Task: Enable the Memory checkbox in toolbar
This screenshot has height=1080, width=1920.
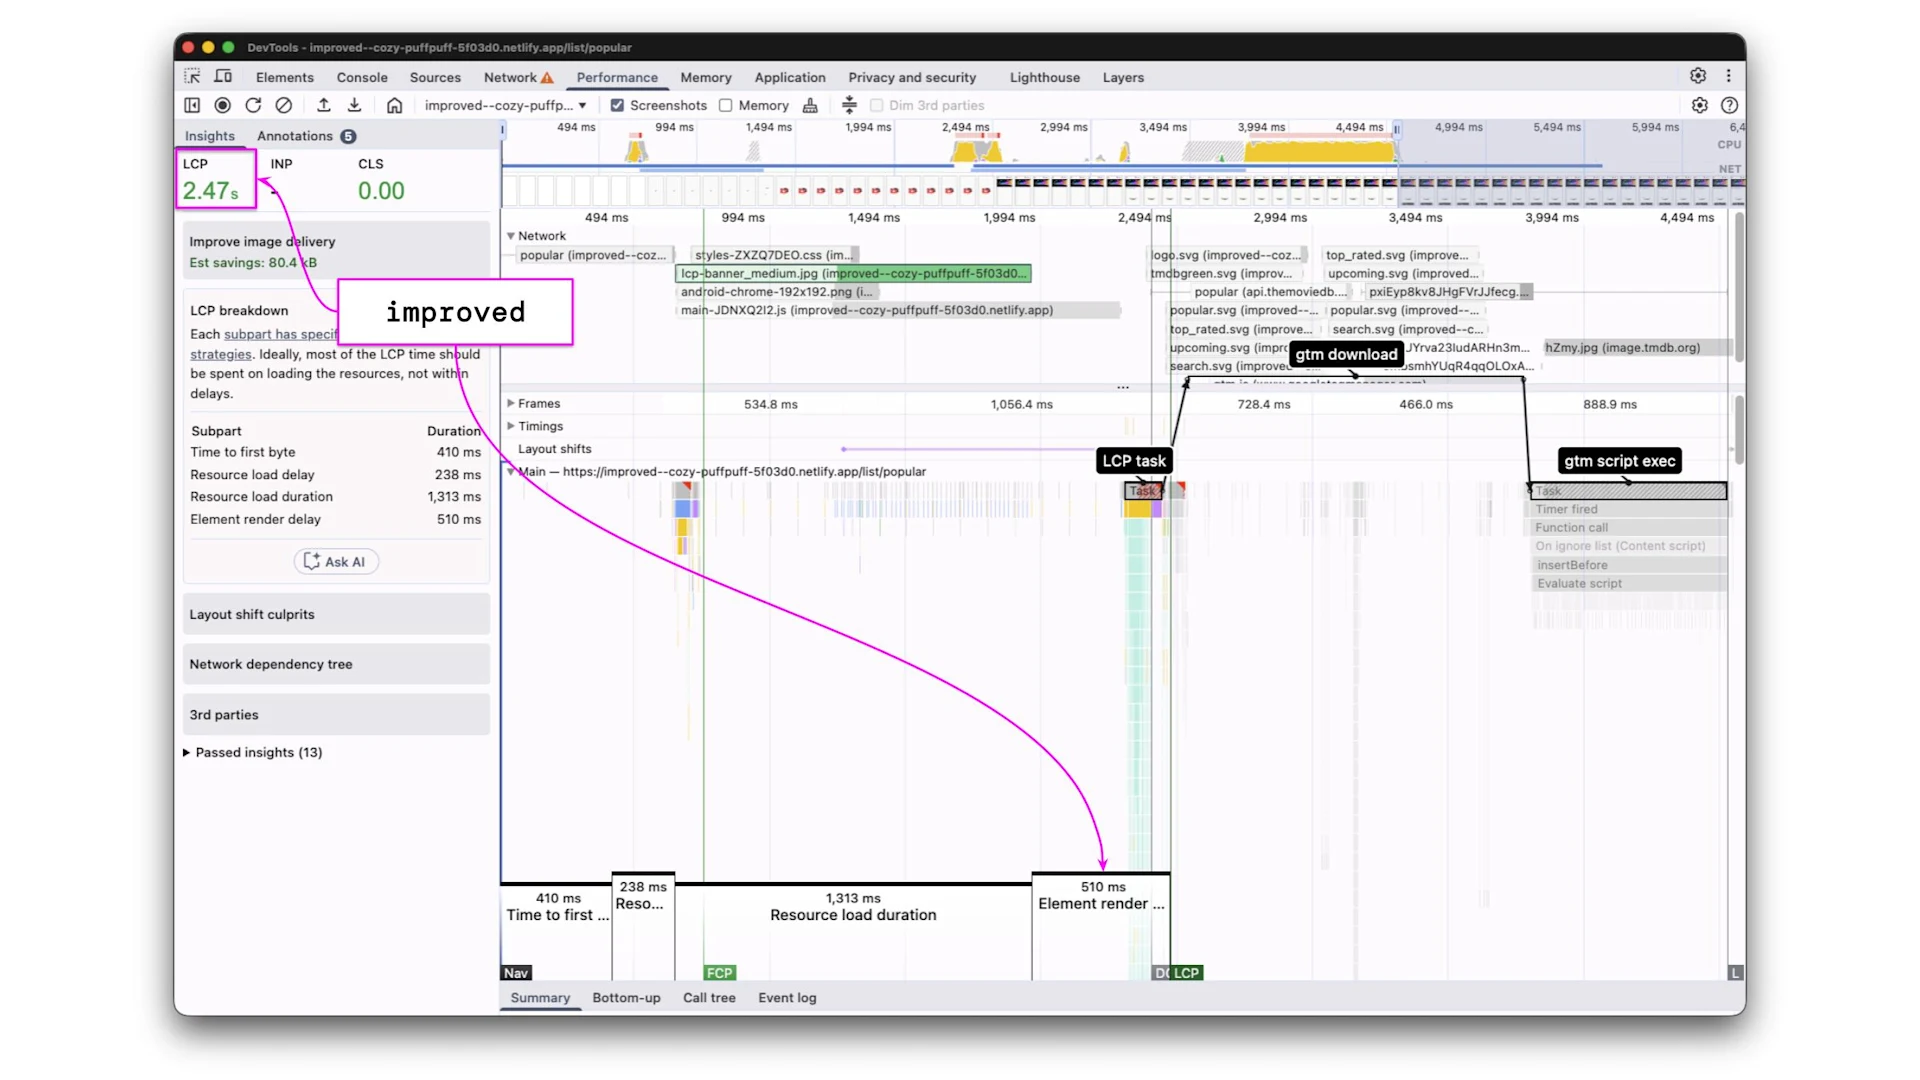Action: click(726, 105)
